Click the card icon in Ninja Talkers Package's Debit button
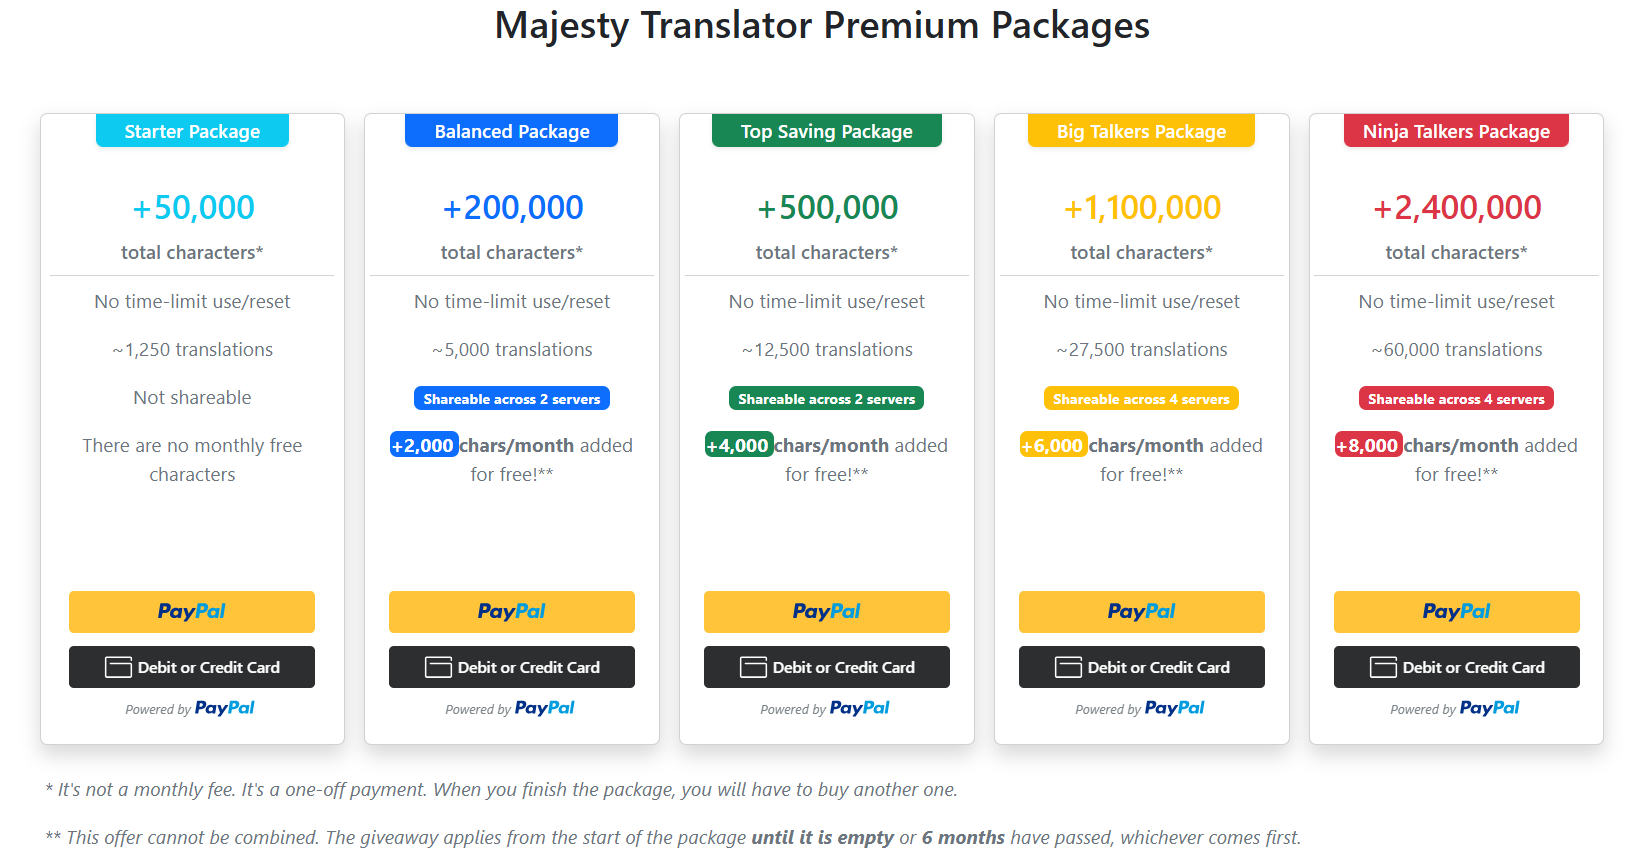This screenshot has height=850, width=1641. (1383, 667)
